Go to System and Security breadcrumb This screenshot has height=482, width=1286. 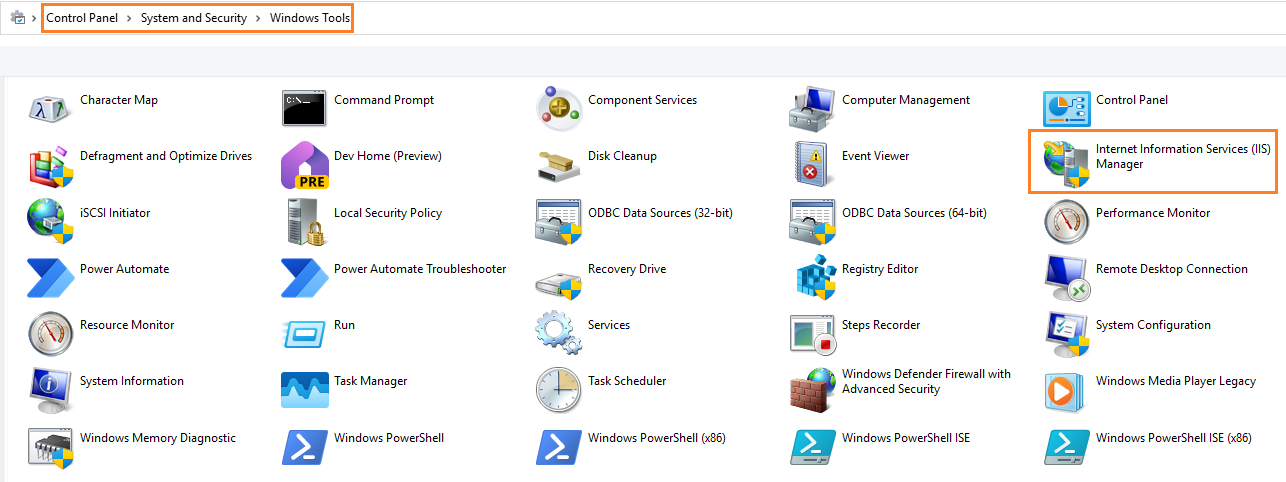[x=194, y=18]
